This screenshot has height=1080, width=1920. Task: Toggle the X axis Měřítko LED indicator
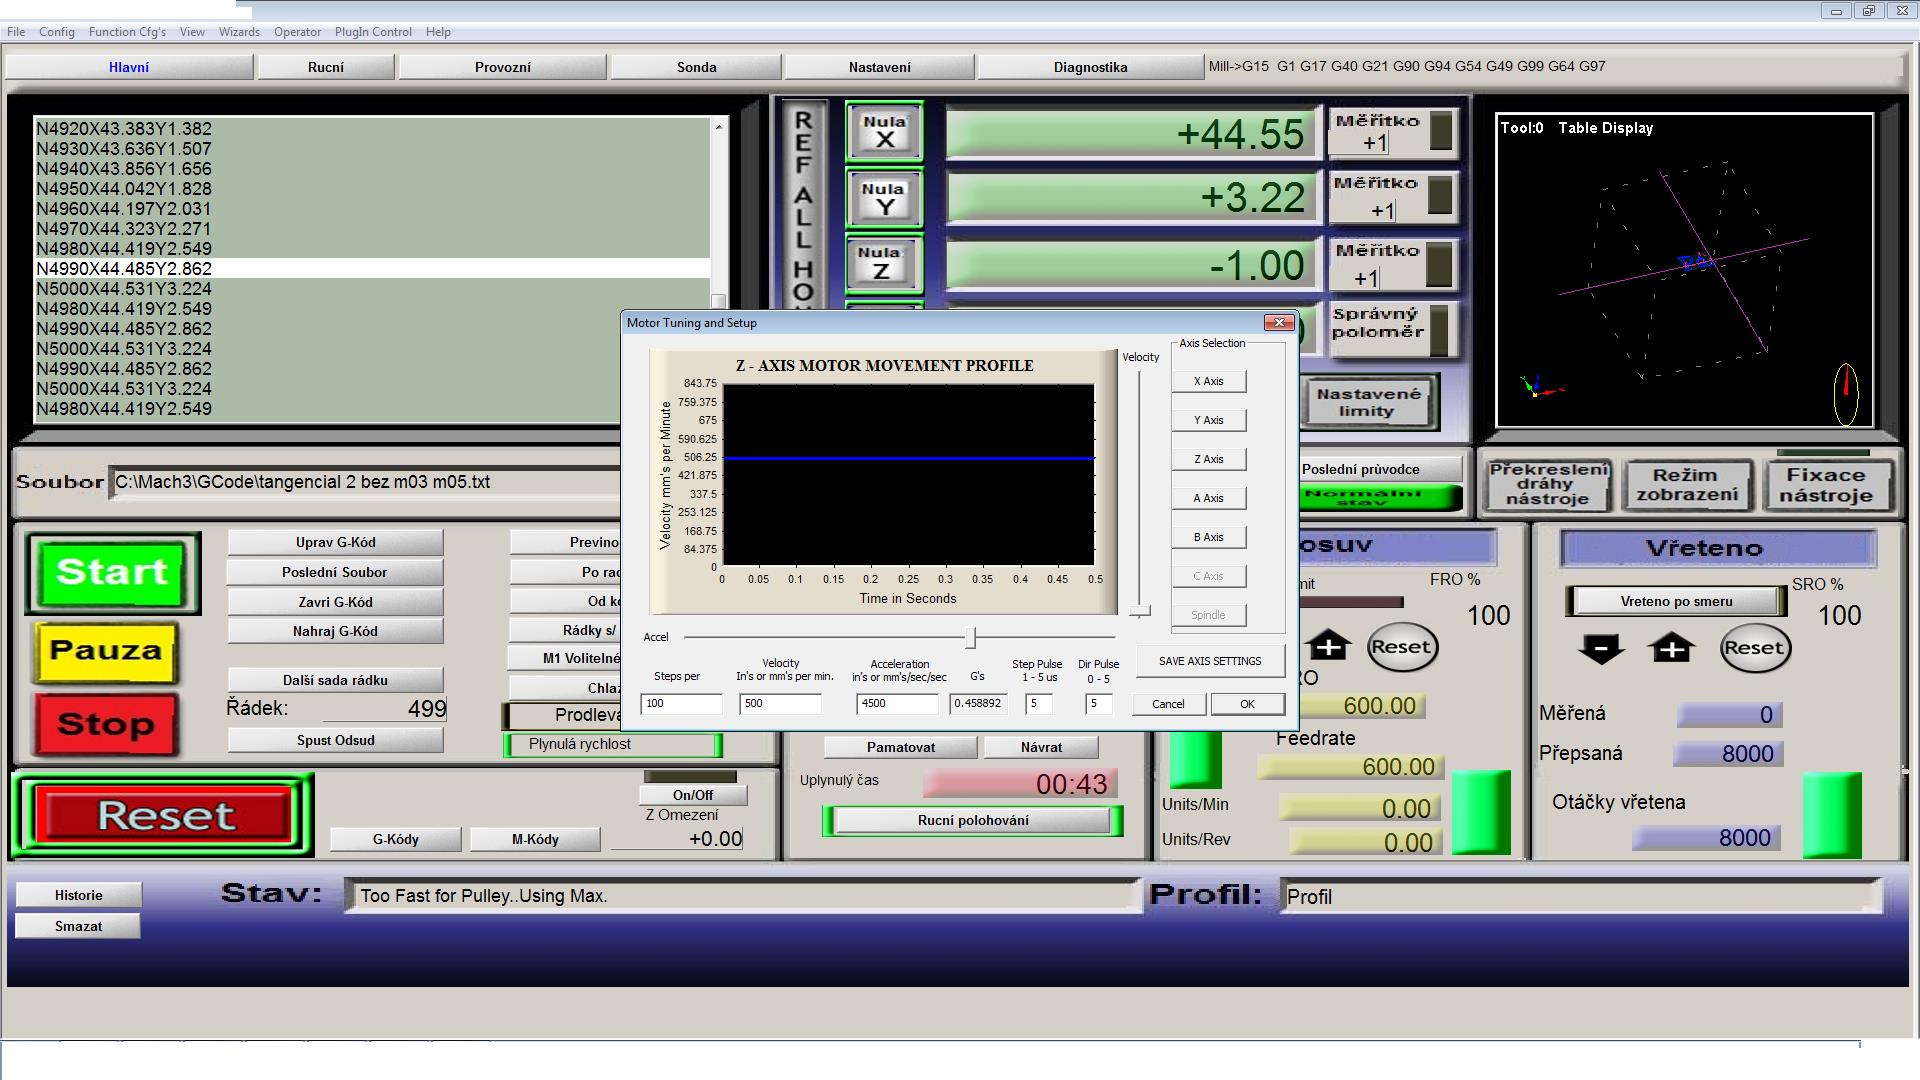(x=1440, y=132)
